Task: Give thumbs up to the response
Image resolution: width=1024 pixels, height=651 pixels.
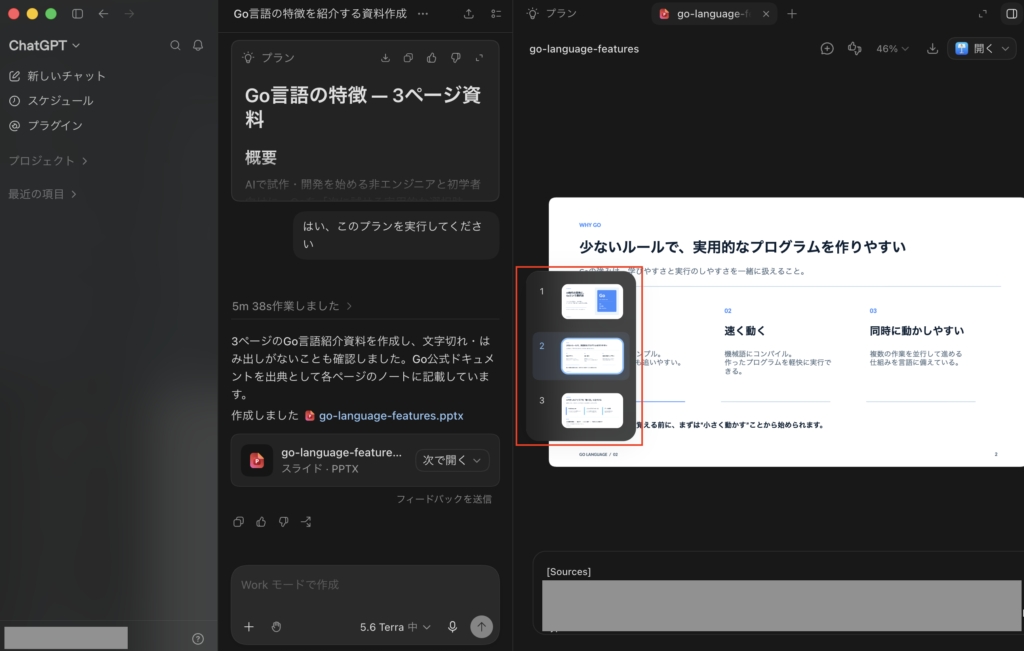Action: [x=261, y=522]
